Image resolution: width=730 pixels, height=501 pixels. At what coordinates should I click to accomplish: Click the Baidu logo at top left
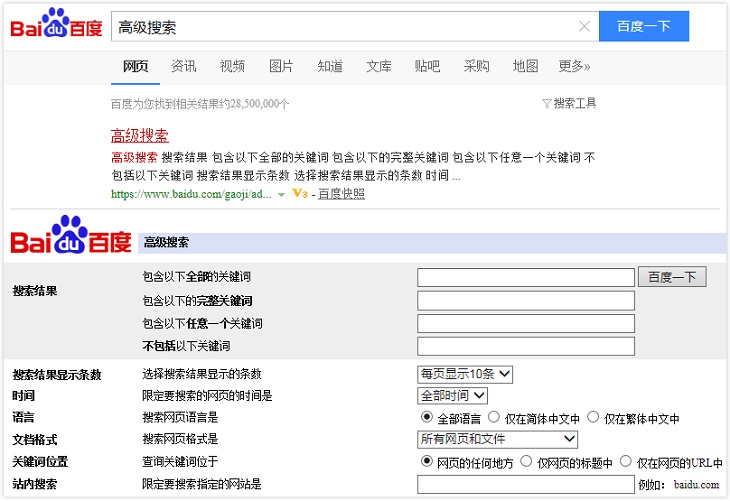(56, 24)
